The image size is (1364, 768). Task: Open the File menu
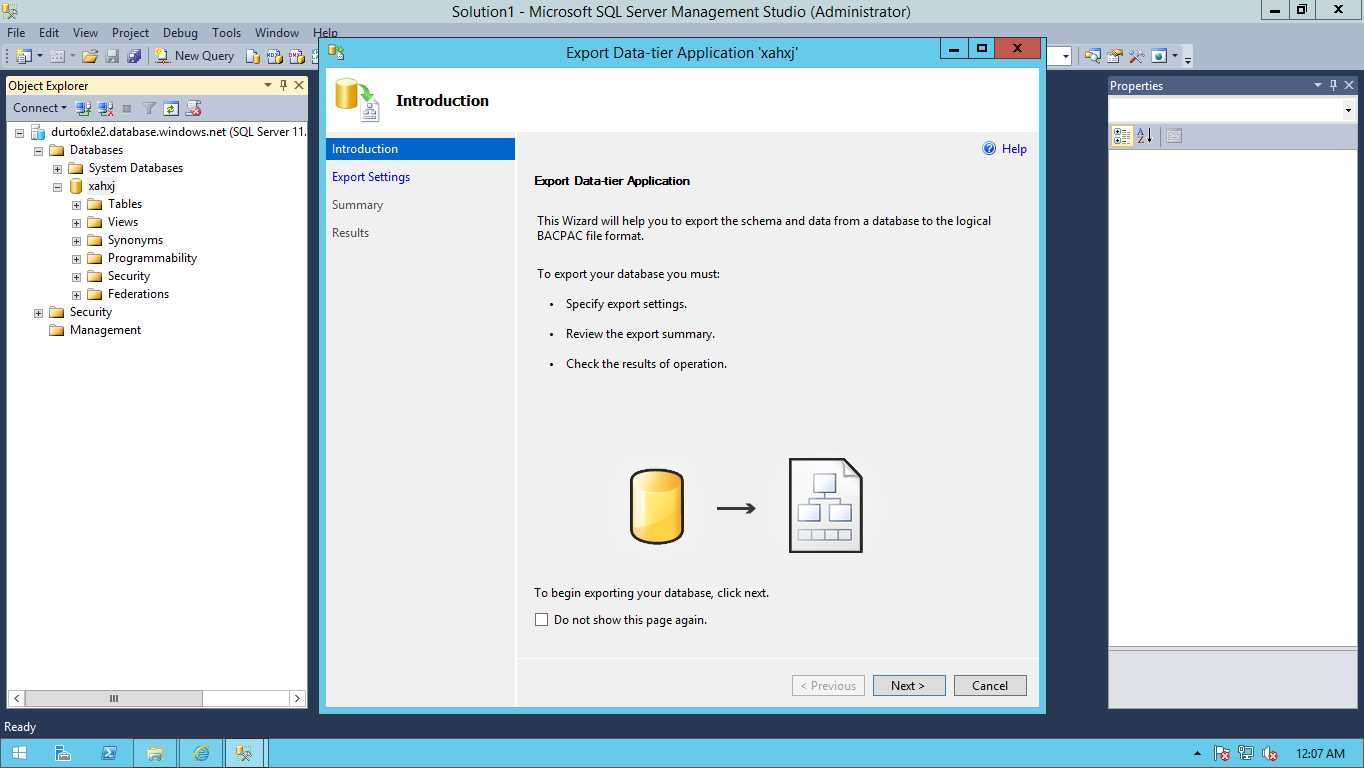16,33
